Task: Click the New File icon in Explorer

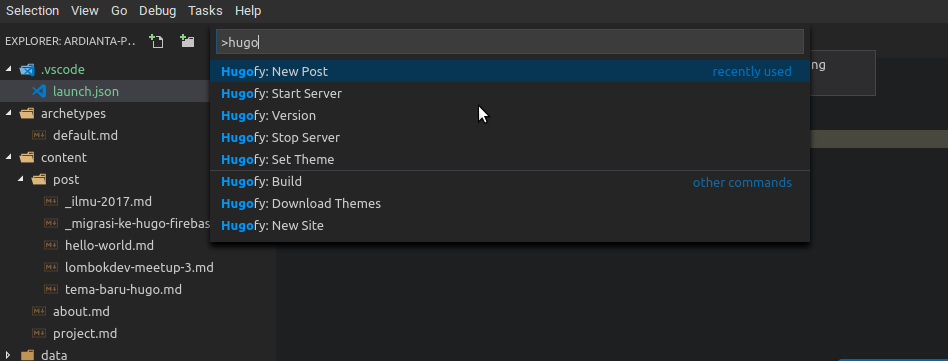Action: click(x=157, y=41)
